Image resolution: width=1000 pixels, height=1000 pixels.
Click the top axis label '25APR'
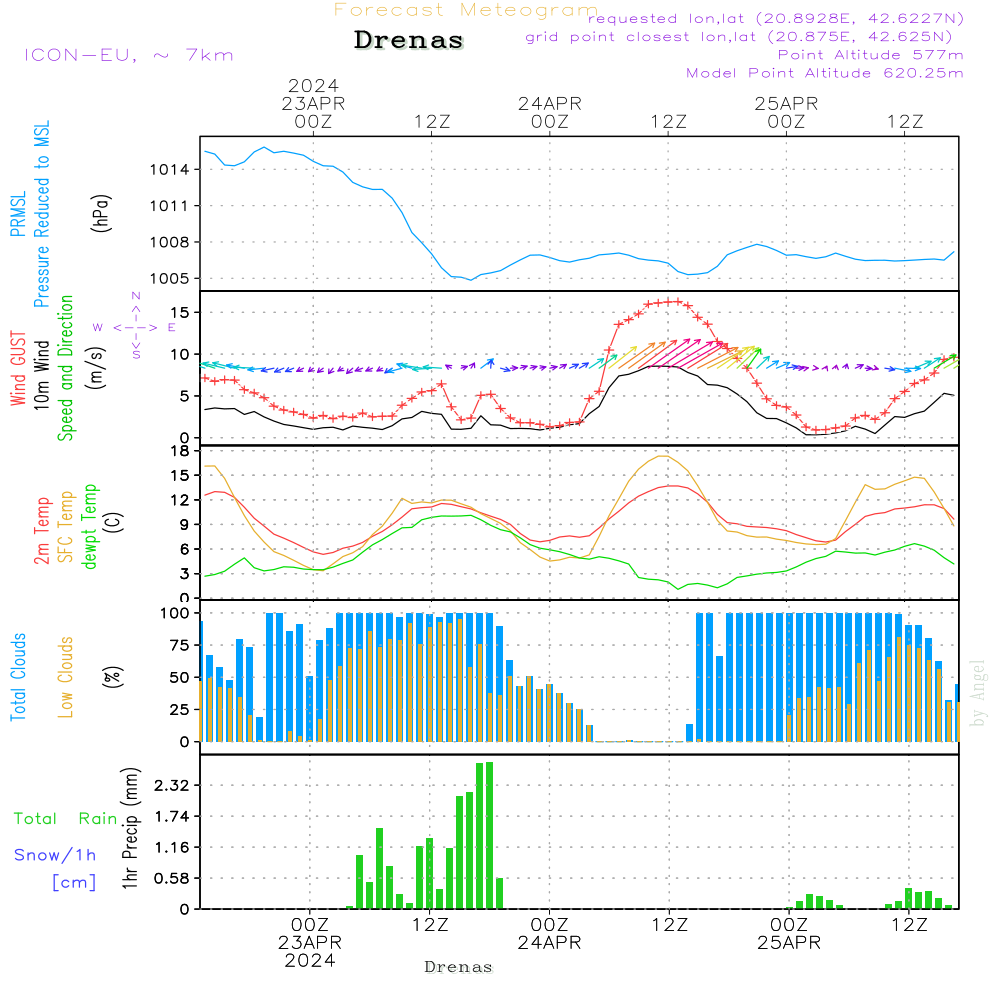[786, 103]
